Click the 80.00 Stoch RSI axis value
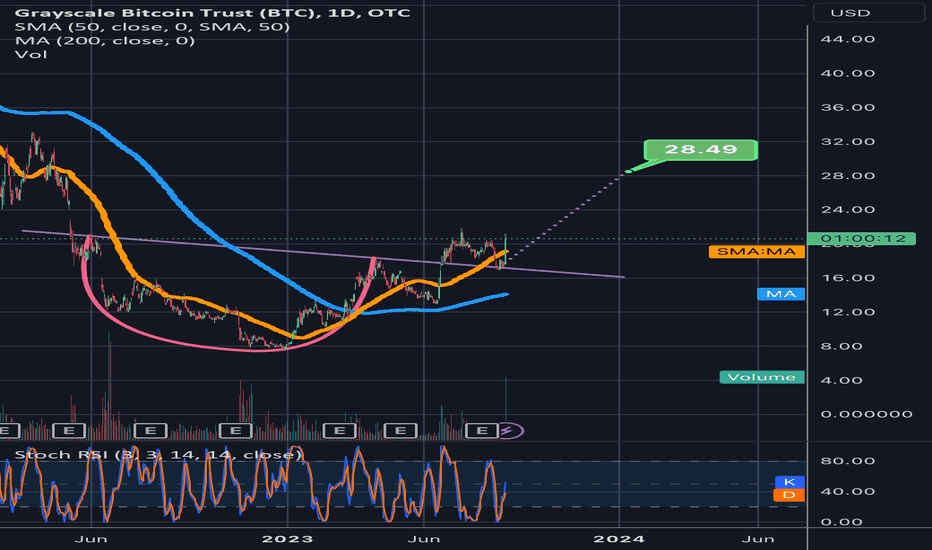 (x=848, y=461)
